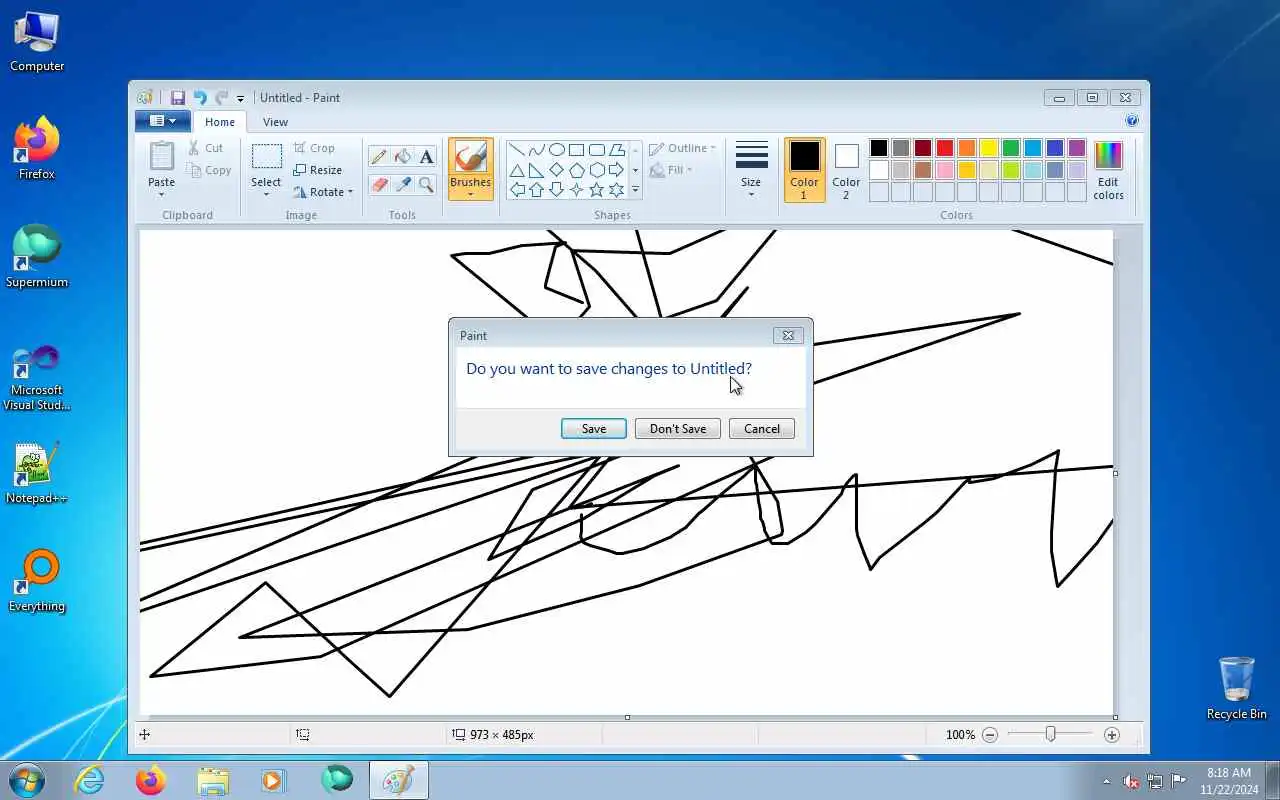
Task: Click the Resize button in Image group
Action: point(317,170)
